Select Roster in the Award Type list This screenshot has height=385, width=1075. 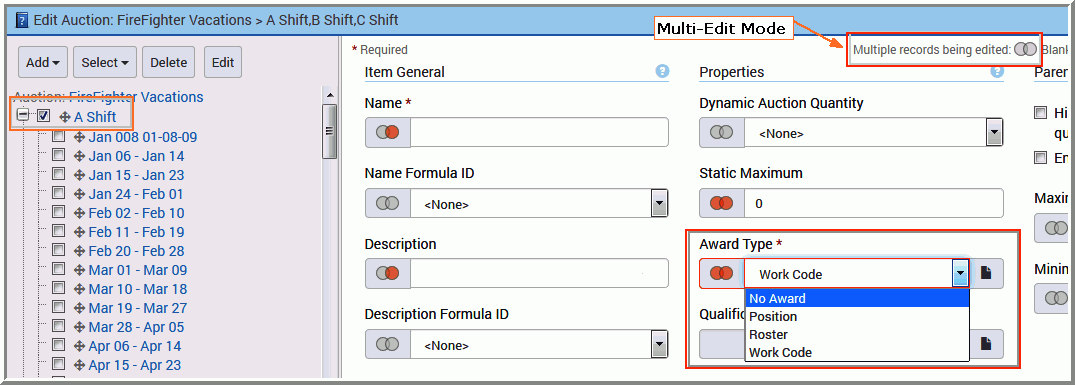point(857,334)
